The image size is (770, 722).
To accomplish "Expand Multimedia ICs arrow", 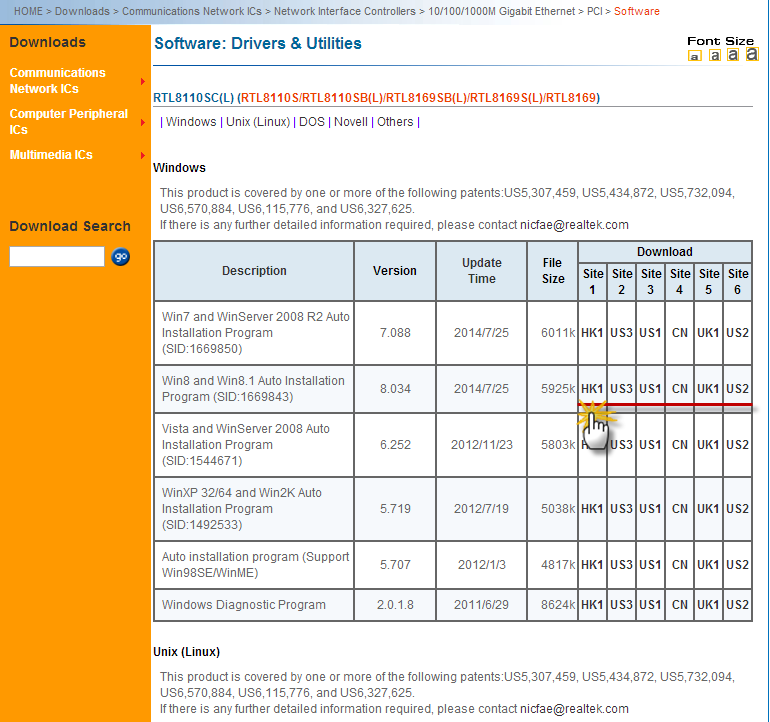I will coord(142,155).
